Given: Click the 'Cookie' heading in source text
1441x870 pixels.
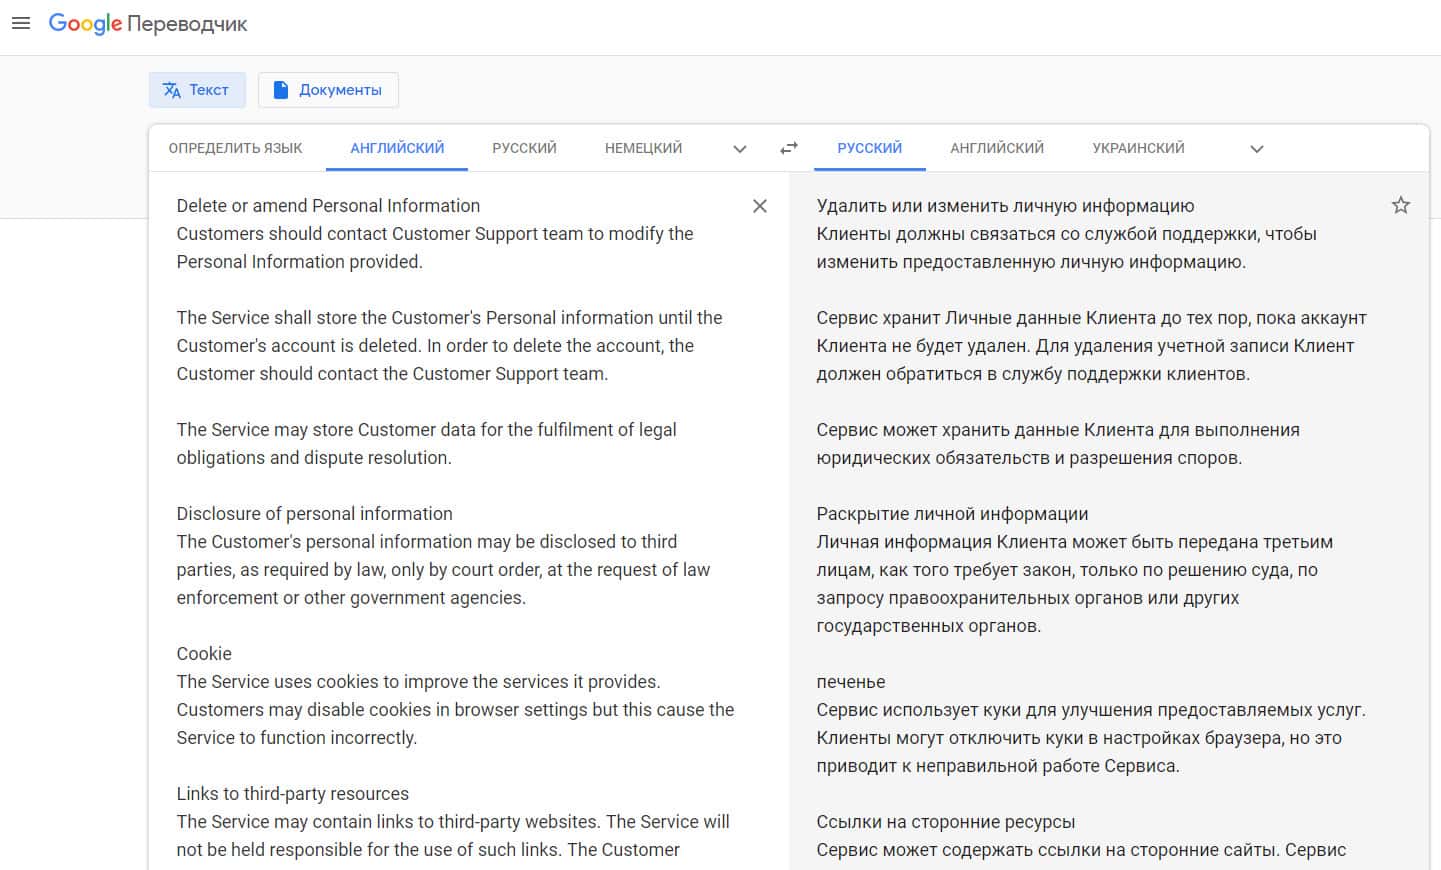Looking at the screenshot, I should tap(204, 654).
